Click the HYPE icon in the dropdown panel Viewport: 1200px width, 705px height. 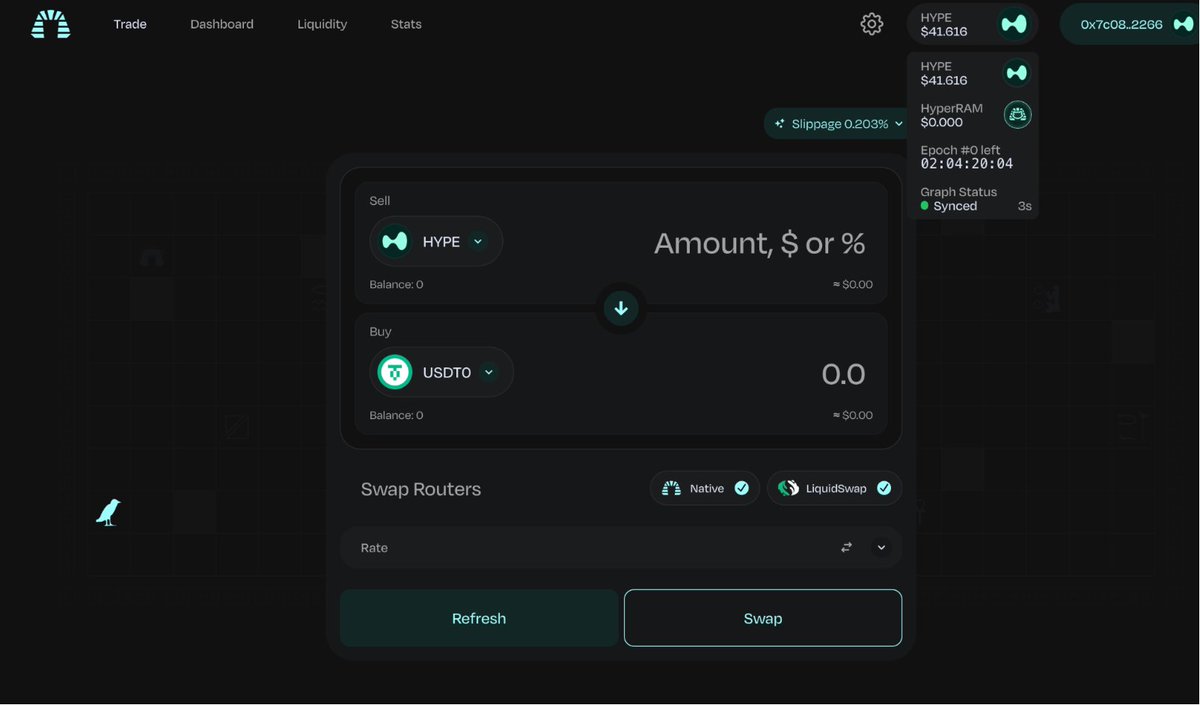click(1017, 73)
